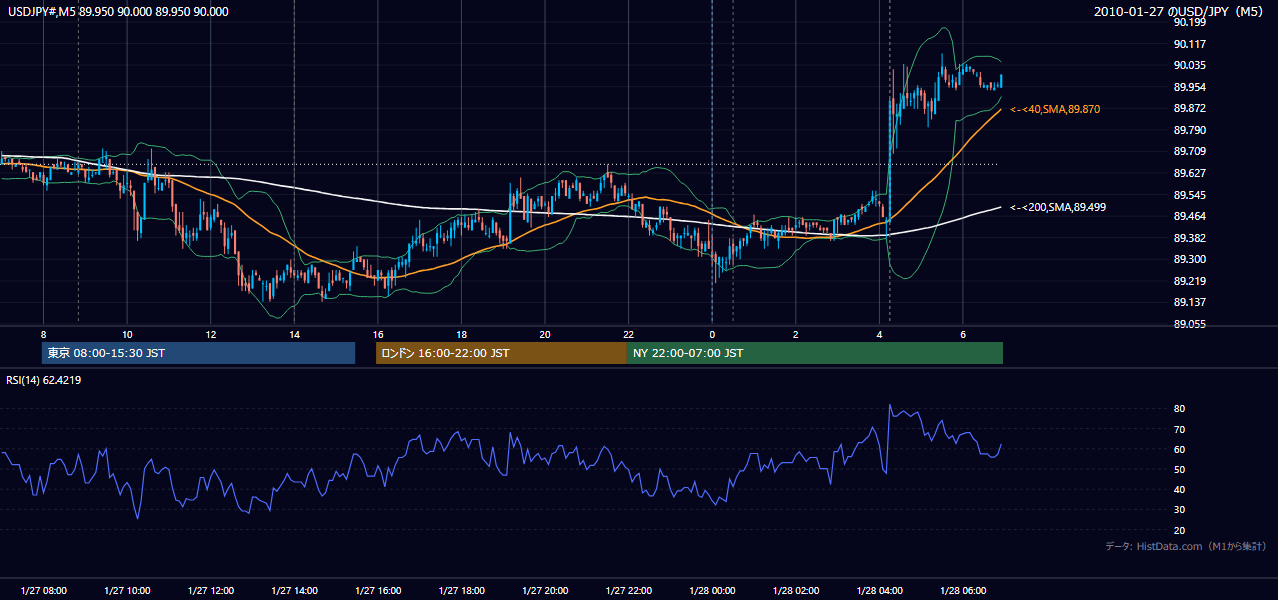Click the 89.790 price axis label
The width and height of the screenshot is (1278, 600).
coord(1188,130)
